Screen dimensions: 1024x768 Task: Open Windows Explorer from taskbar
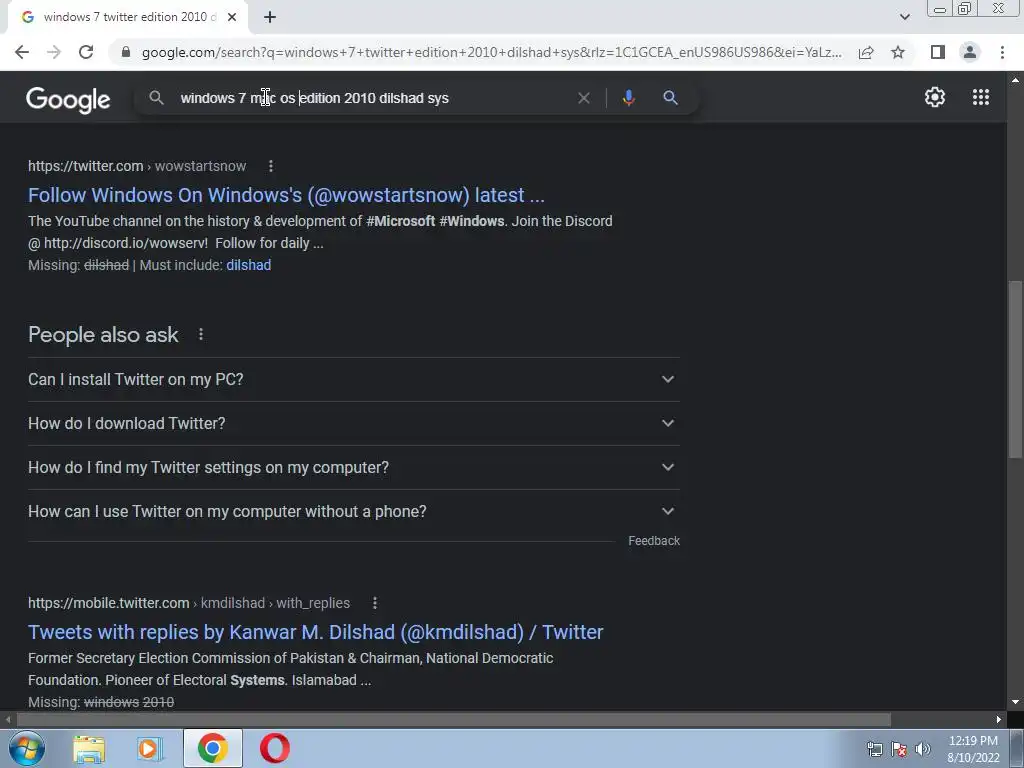89,748
